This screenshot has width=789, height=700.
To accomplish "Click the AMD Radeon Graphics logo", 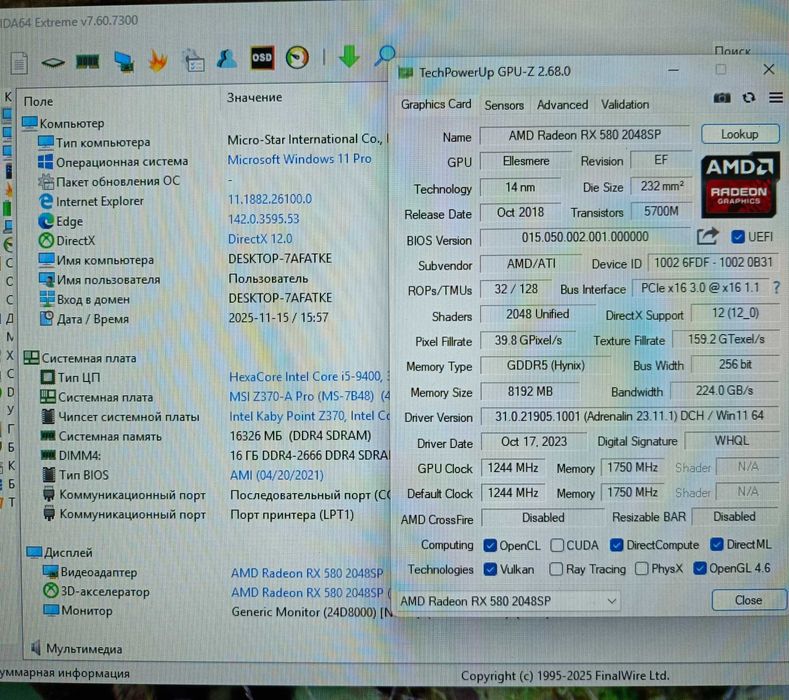I will tap(739, 185).
